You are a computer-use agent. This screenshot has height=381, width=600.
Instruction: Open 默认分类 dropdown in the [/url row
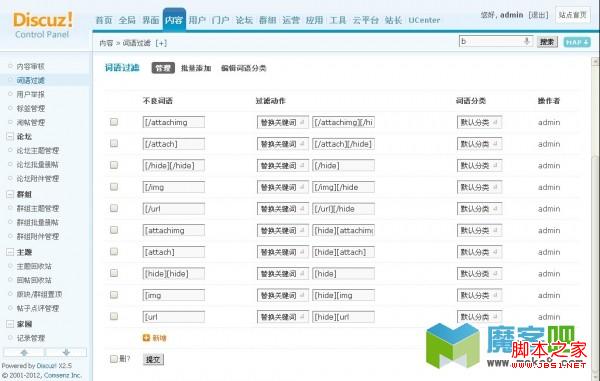pyautogui.click(x=479, y=209)
